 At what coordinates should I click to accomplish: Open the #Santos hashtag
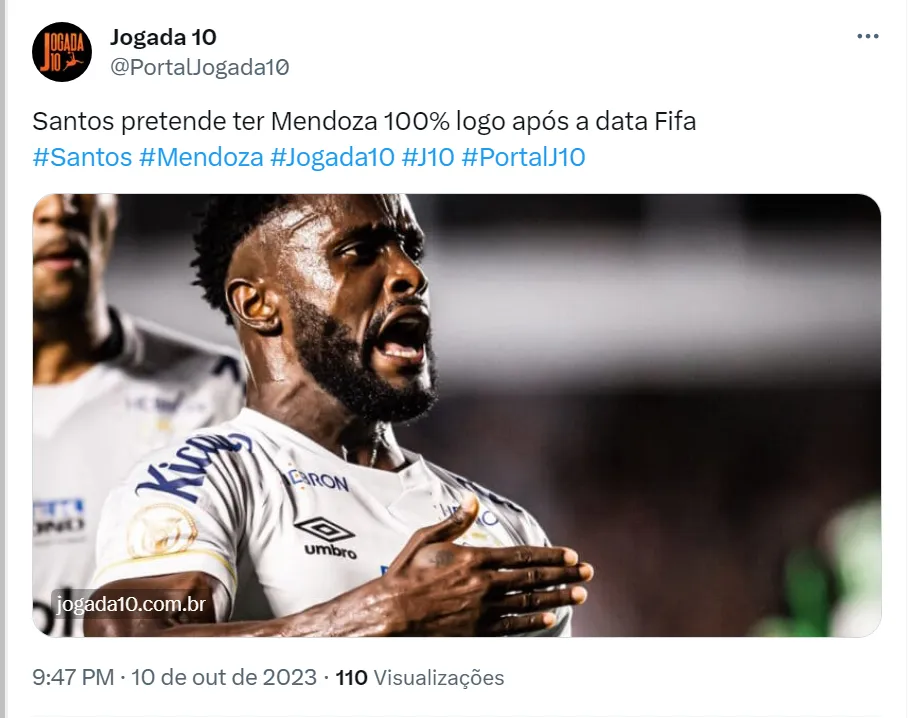coord(82,157)
